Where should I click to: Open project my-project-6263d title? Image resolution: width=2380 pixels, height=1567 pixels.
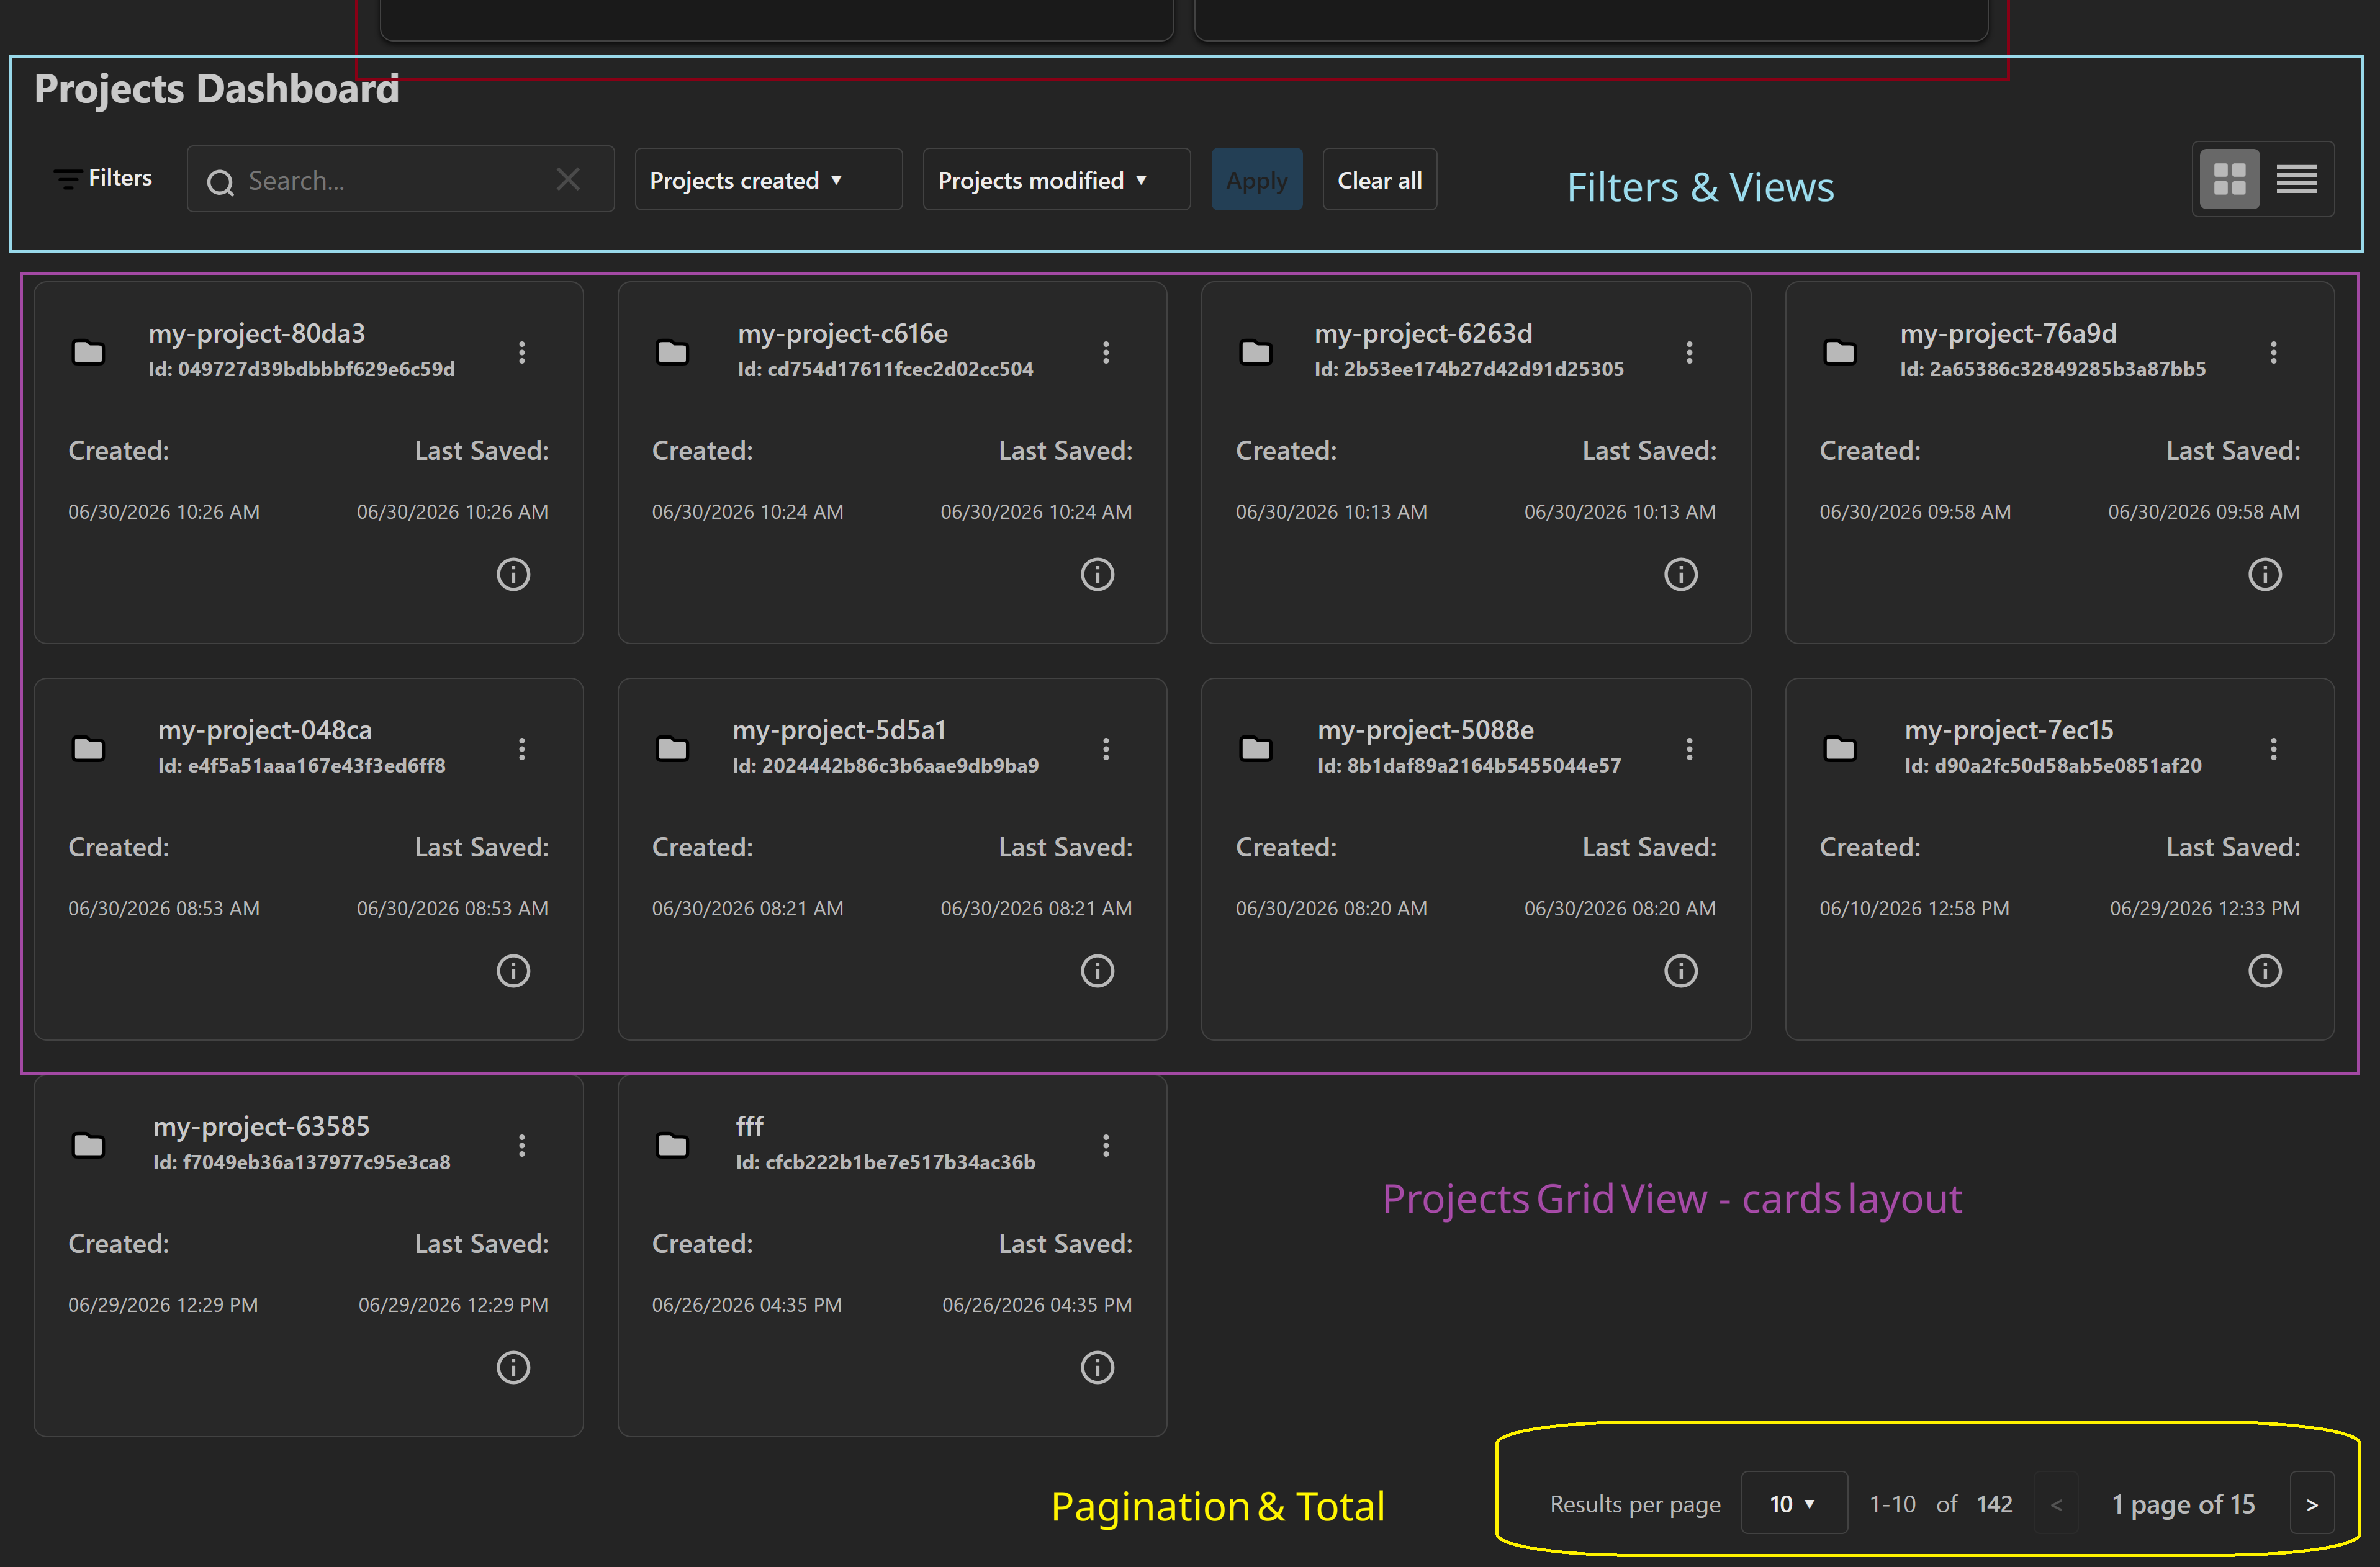[x=1423, y=333]
